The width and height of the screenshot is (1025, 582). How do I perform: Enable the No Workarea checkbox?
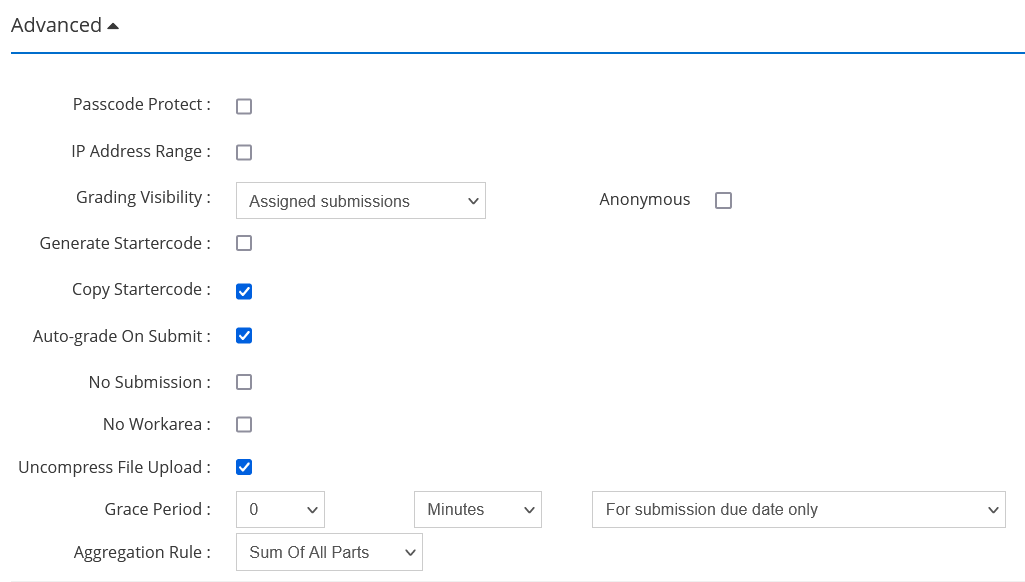coord(244,424)
